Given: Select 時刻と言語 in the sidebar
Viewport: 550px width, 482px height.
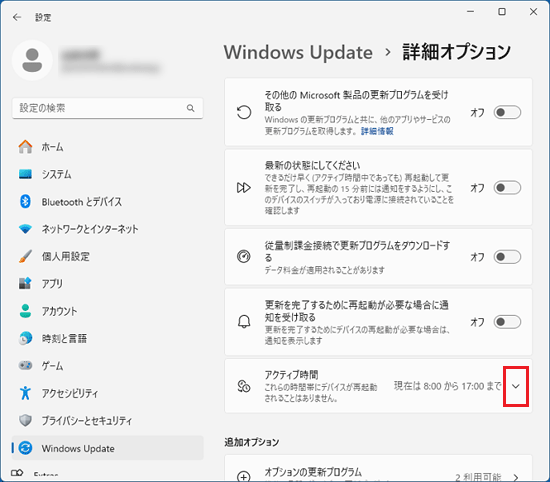Looking at the screenshot, I should point(107,338).
